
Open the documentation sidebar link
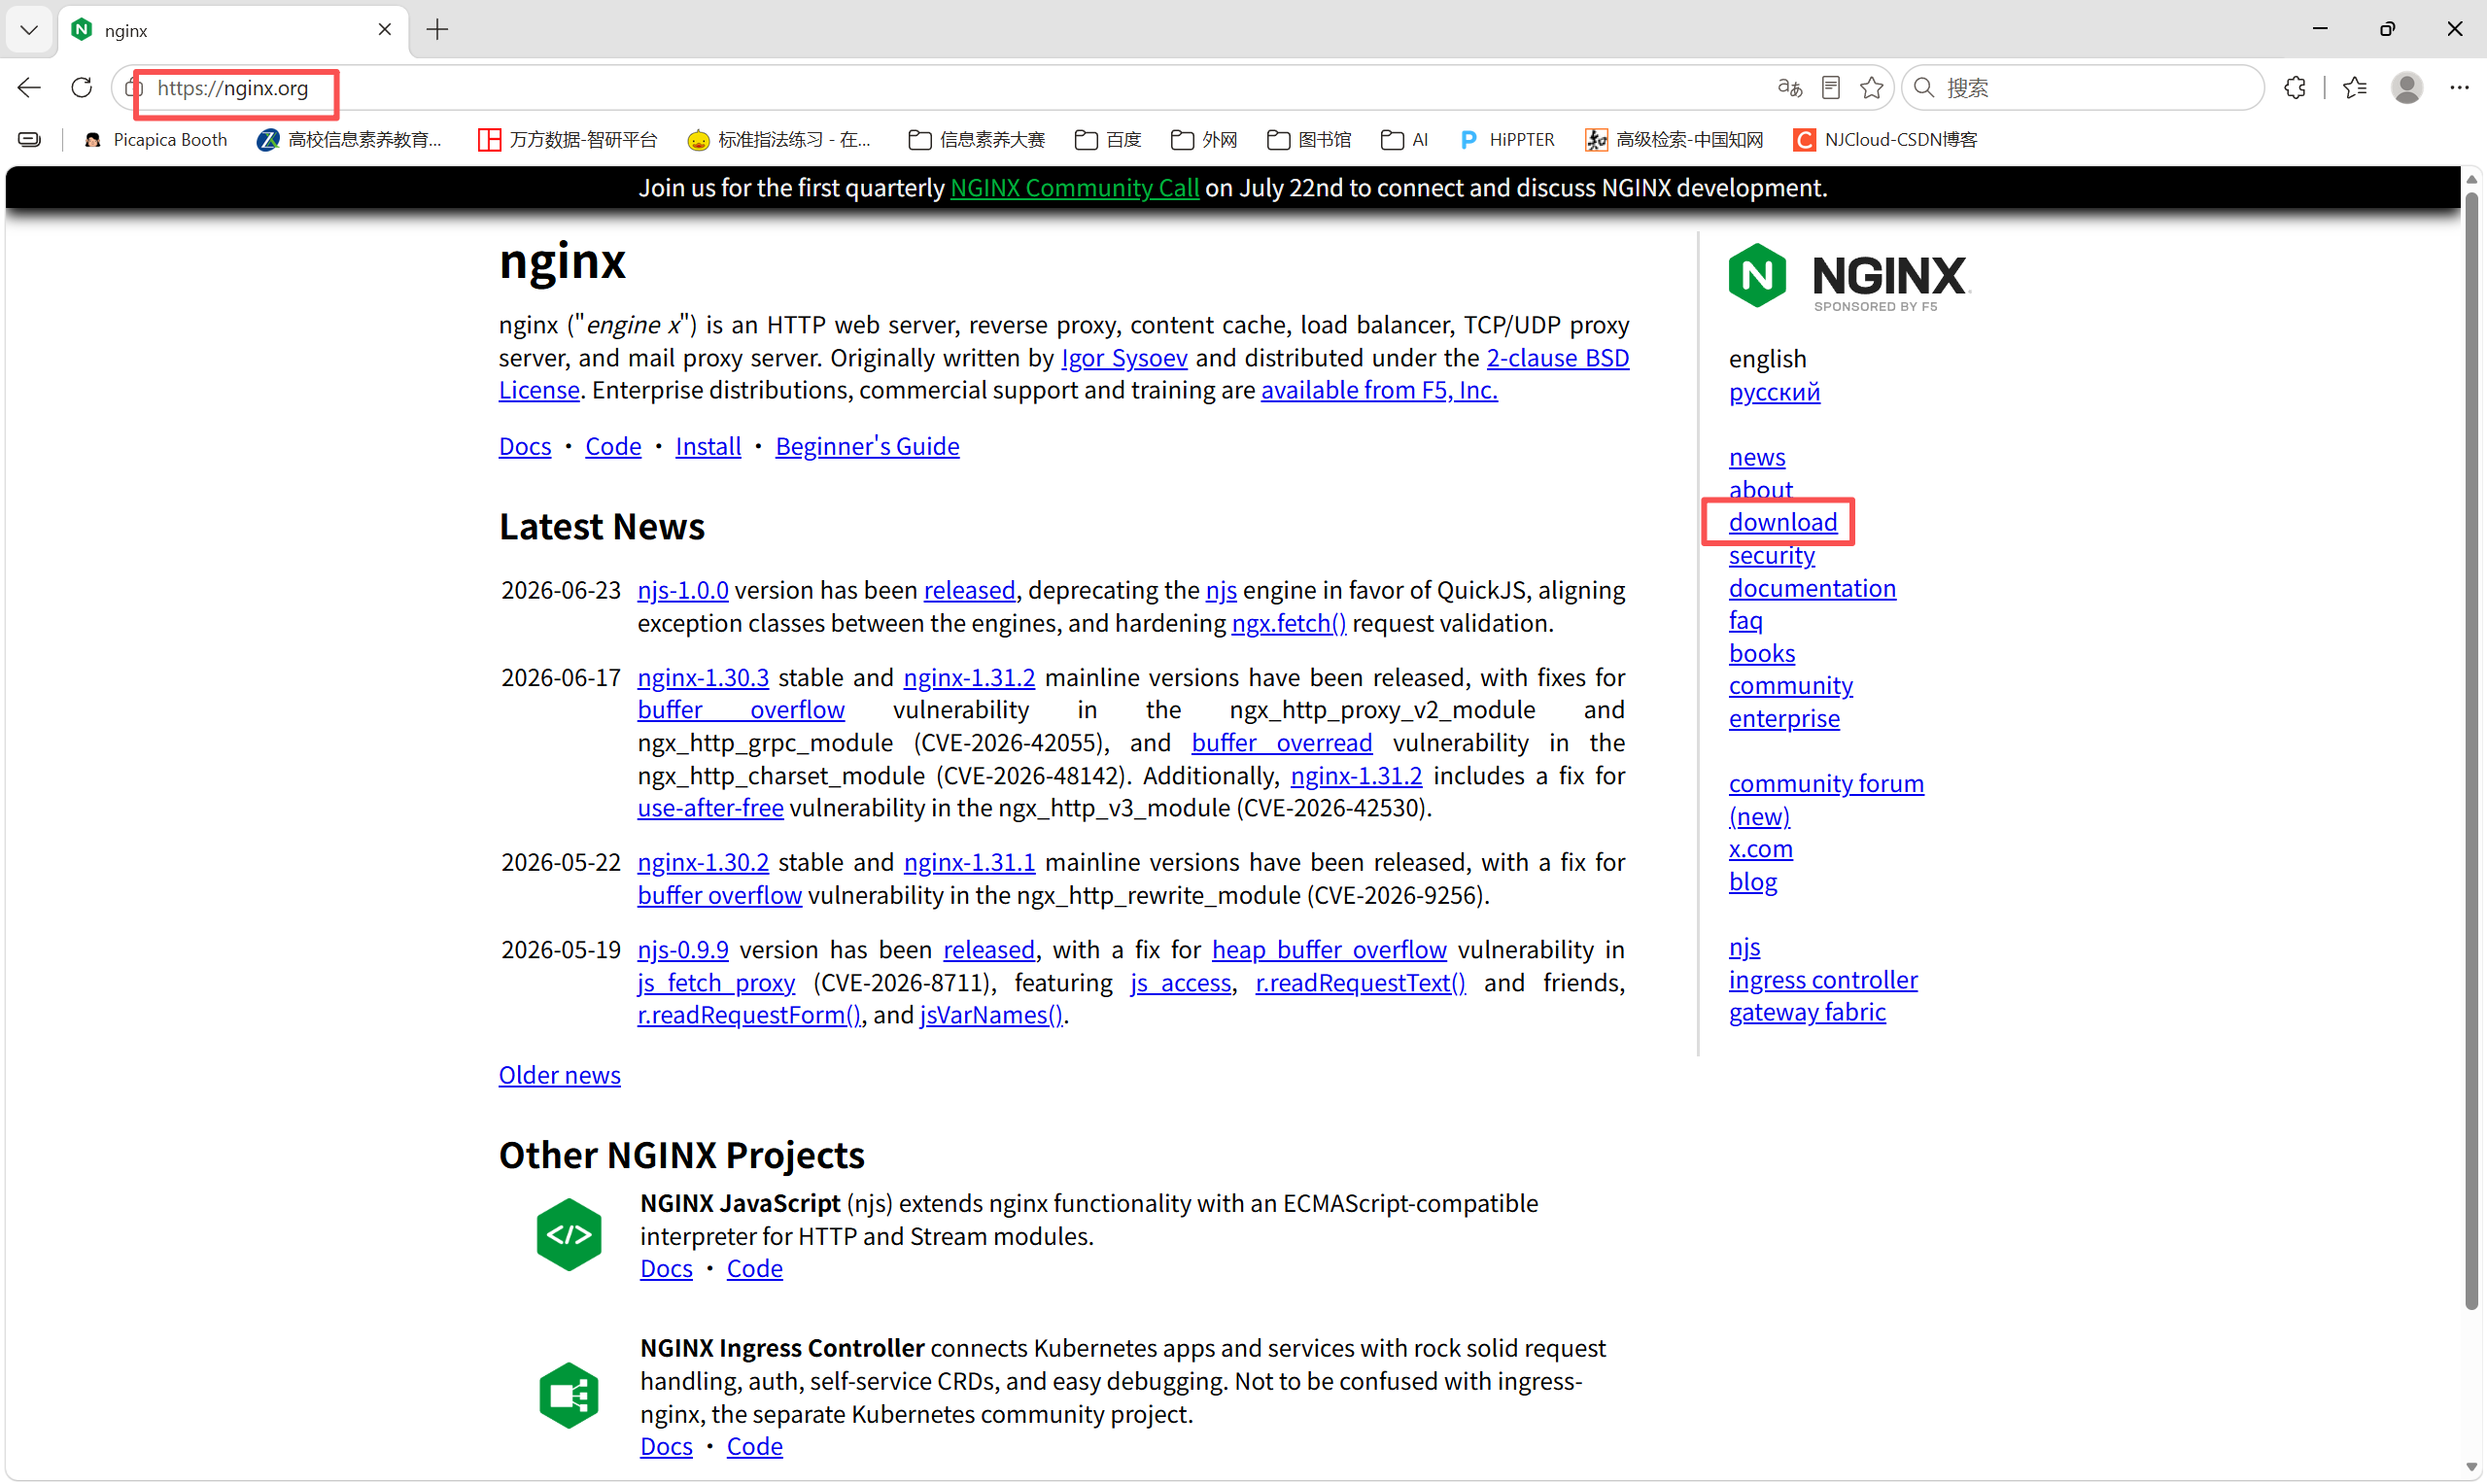coord(1812,588)
